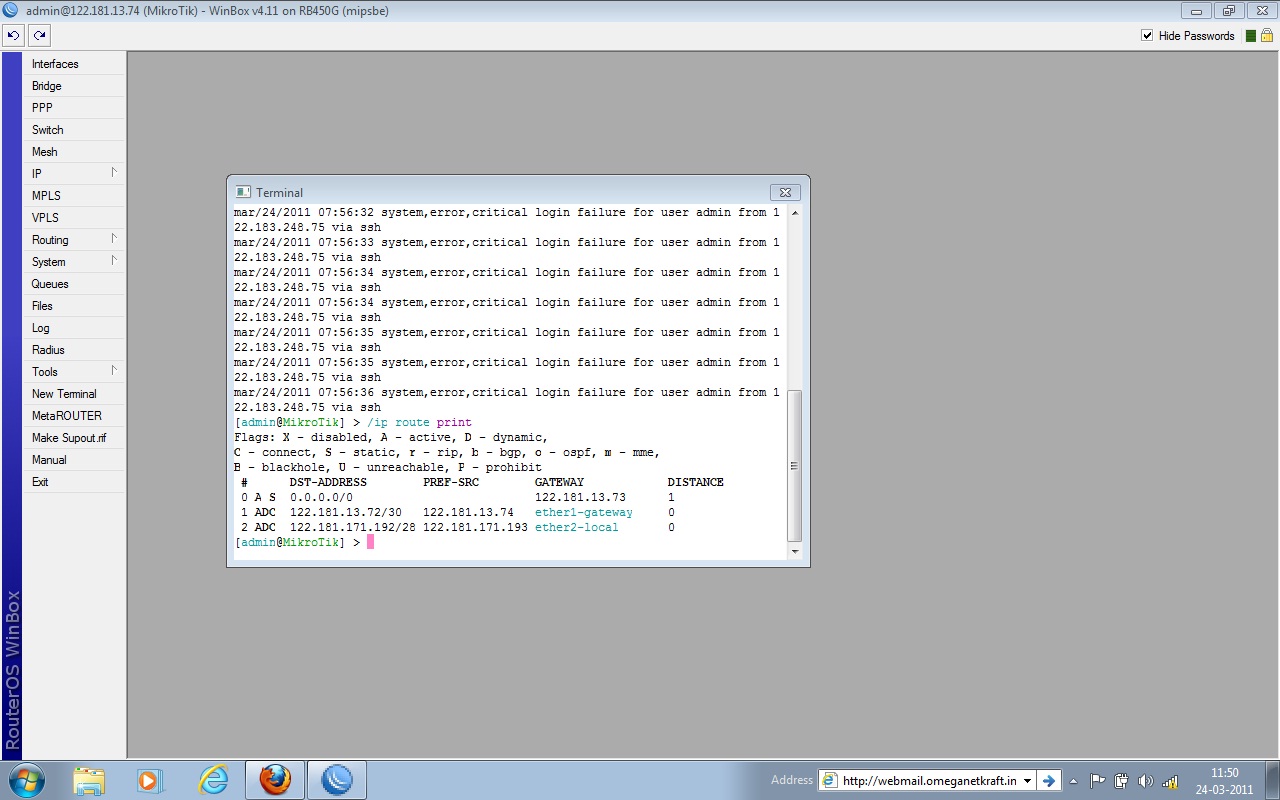Viewport: 1280px width, 800px height.
Task: Expand the IP submenu
Action: click(x=75, y=174)
